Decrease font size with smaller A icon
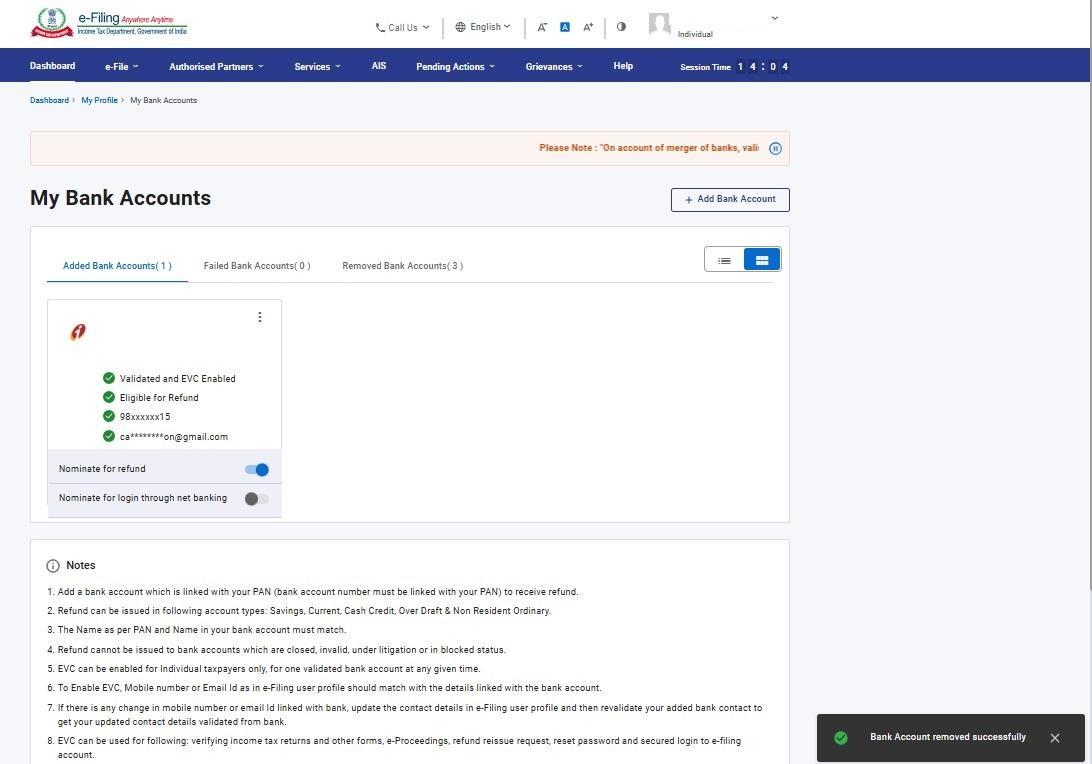The width and height of the screenshot is (1092, 764). (542, 27)
